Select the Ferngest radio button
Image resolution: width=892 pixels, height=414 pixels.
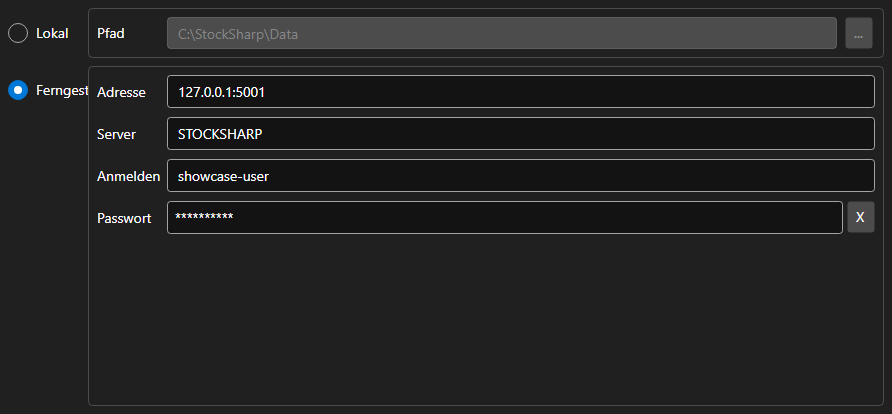(x=18, y=90)
